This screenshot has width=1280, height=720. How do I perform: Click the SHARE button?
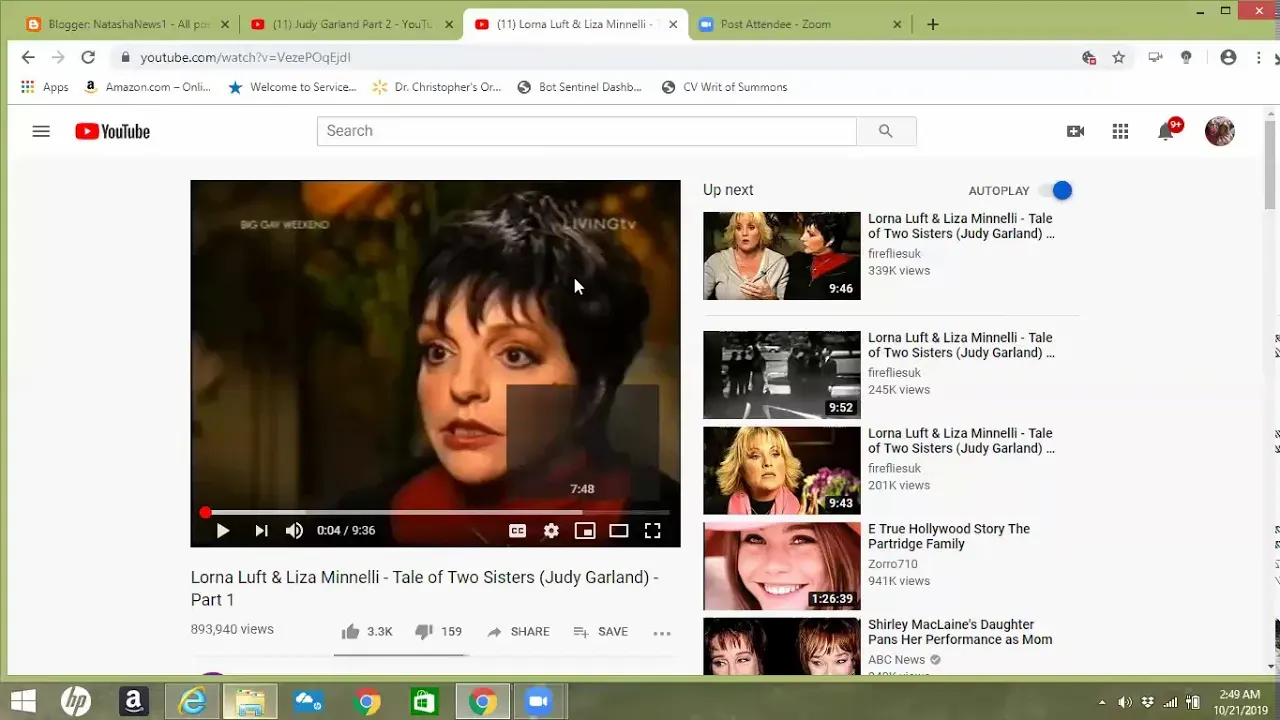pos(518,632)
